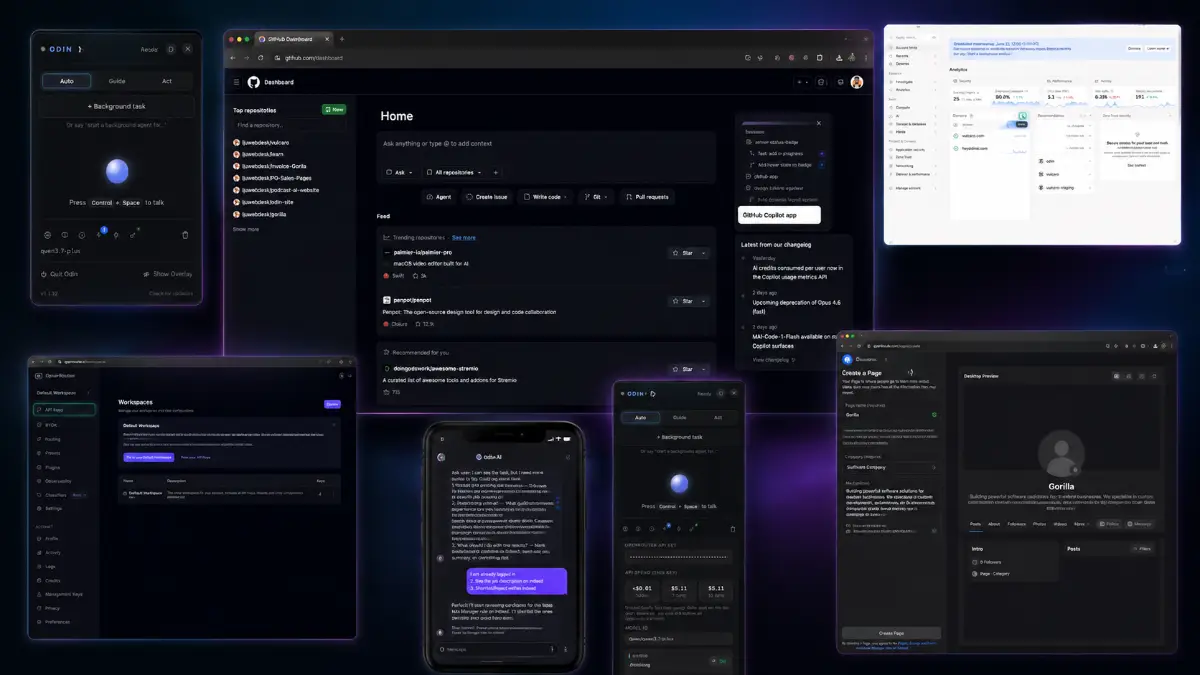The width and height of the screenshot is (1200, 675).
Task: Open the GitHub hamburger navigation menu
Action: 237,82
